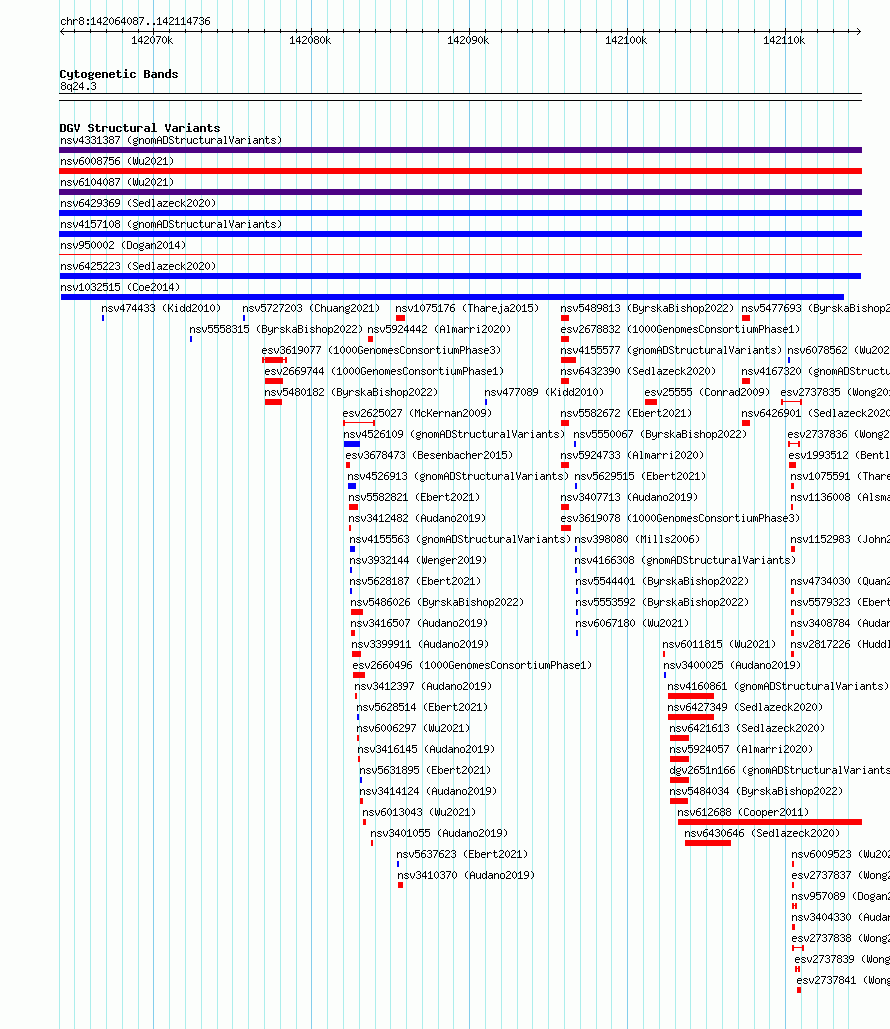This screenshot has height=1029, width=890.
Task: Open nsv5550067 (ByrskaBishop2022) label
Action: 660,434
